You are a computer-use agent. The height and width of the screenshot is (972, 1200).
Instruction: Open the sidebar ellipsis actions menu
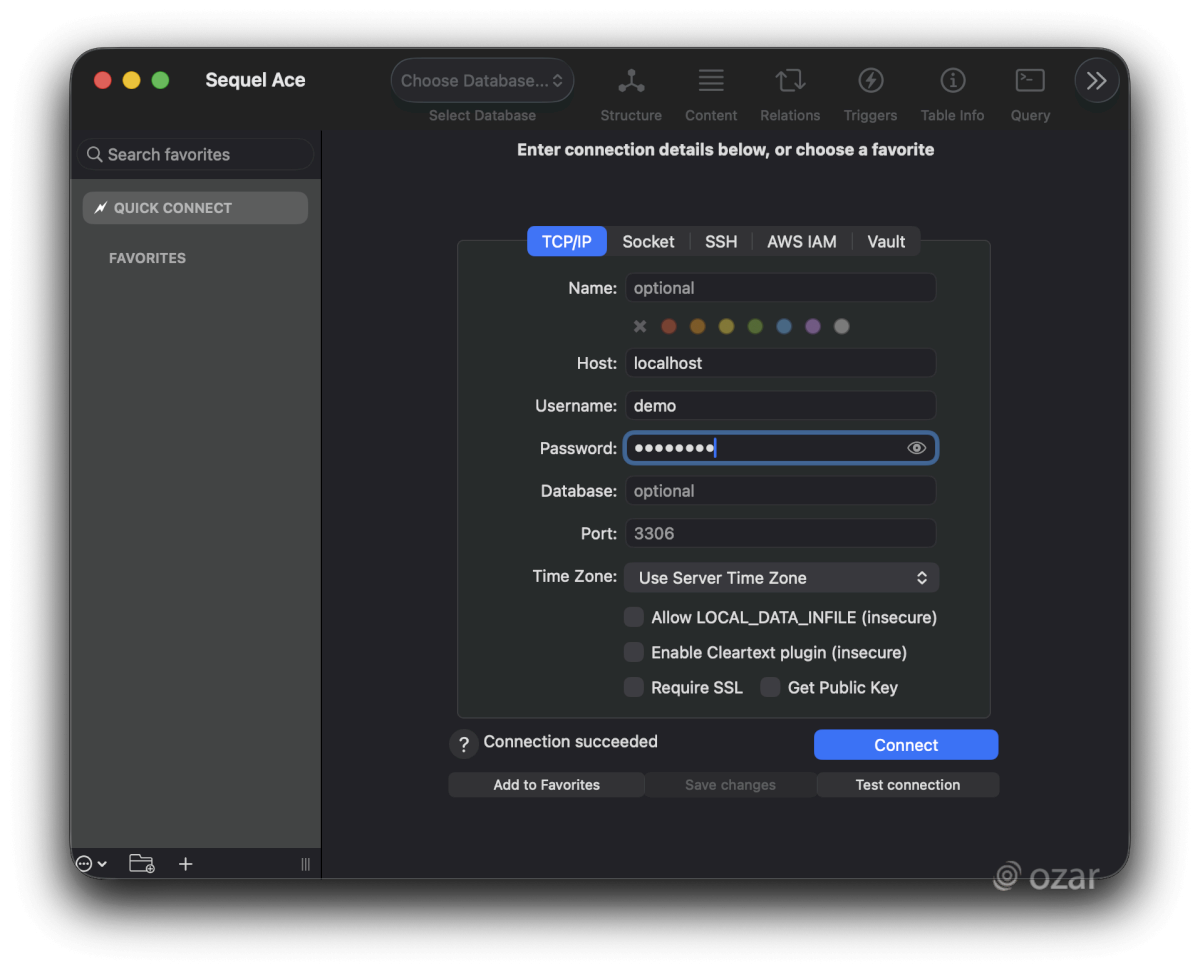pyautogui.click(x=90, y=864)
